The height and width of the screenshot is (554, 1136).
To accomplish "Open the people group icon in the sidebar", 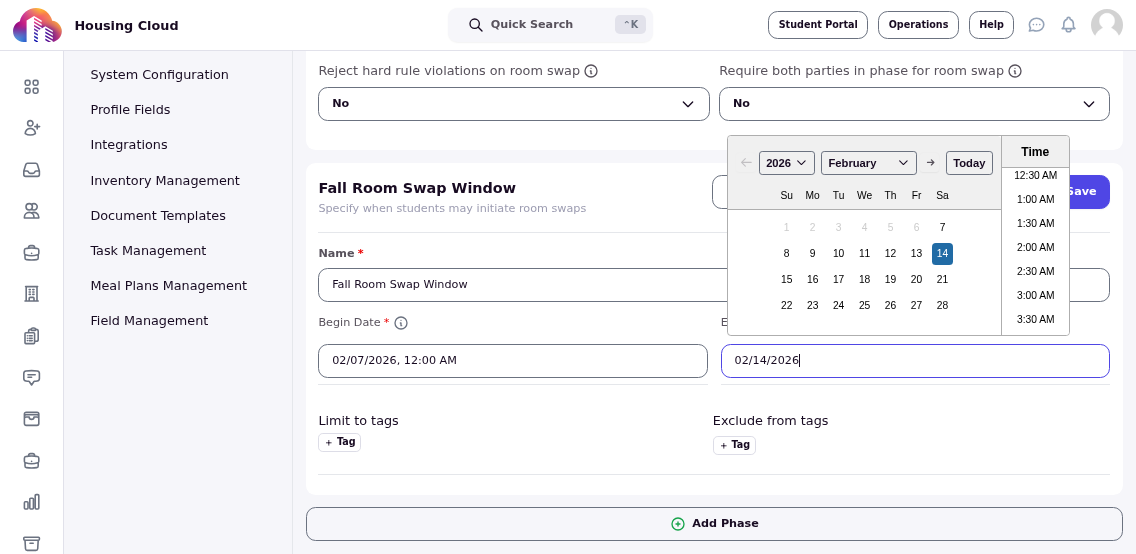I will tap(31, 211).
